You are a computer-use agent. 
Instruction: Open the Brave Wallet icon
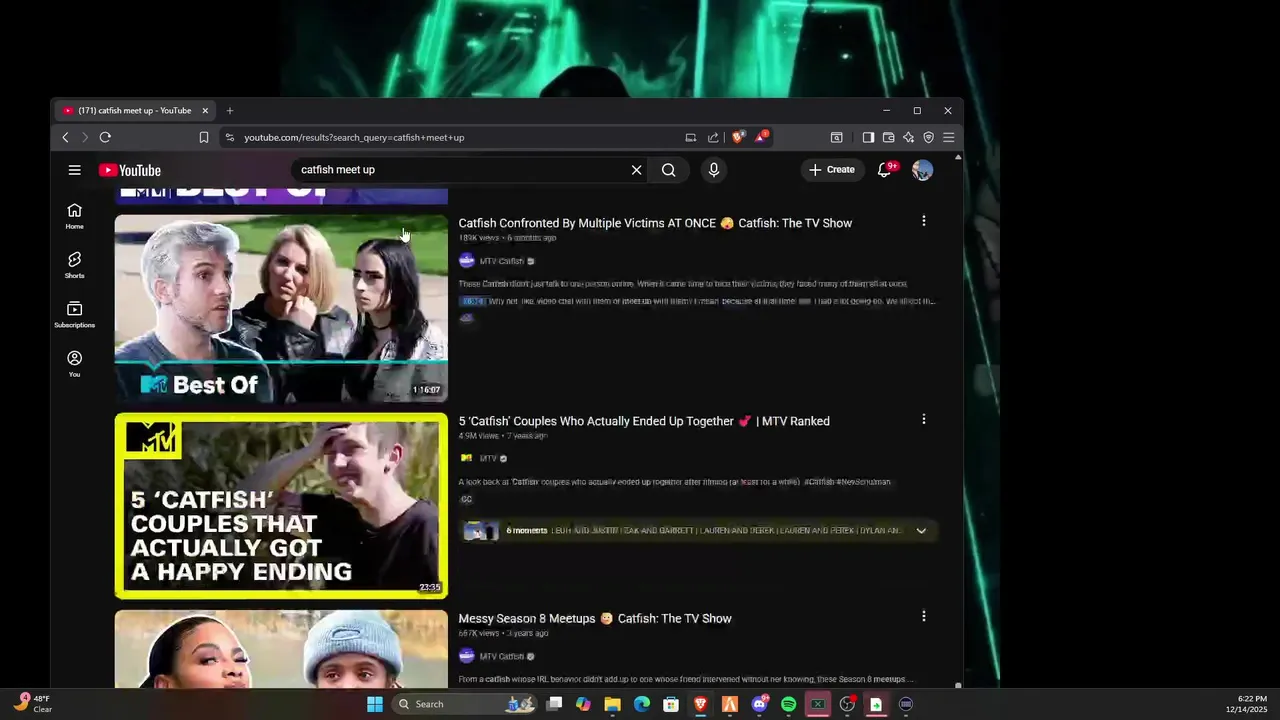(888, 137)
